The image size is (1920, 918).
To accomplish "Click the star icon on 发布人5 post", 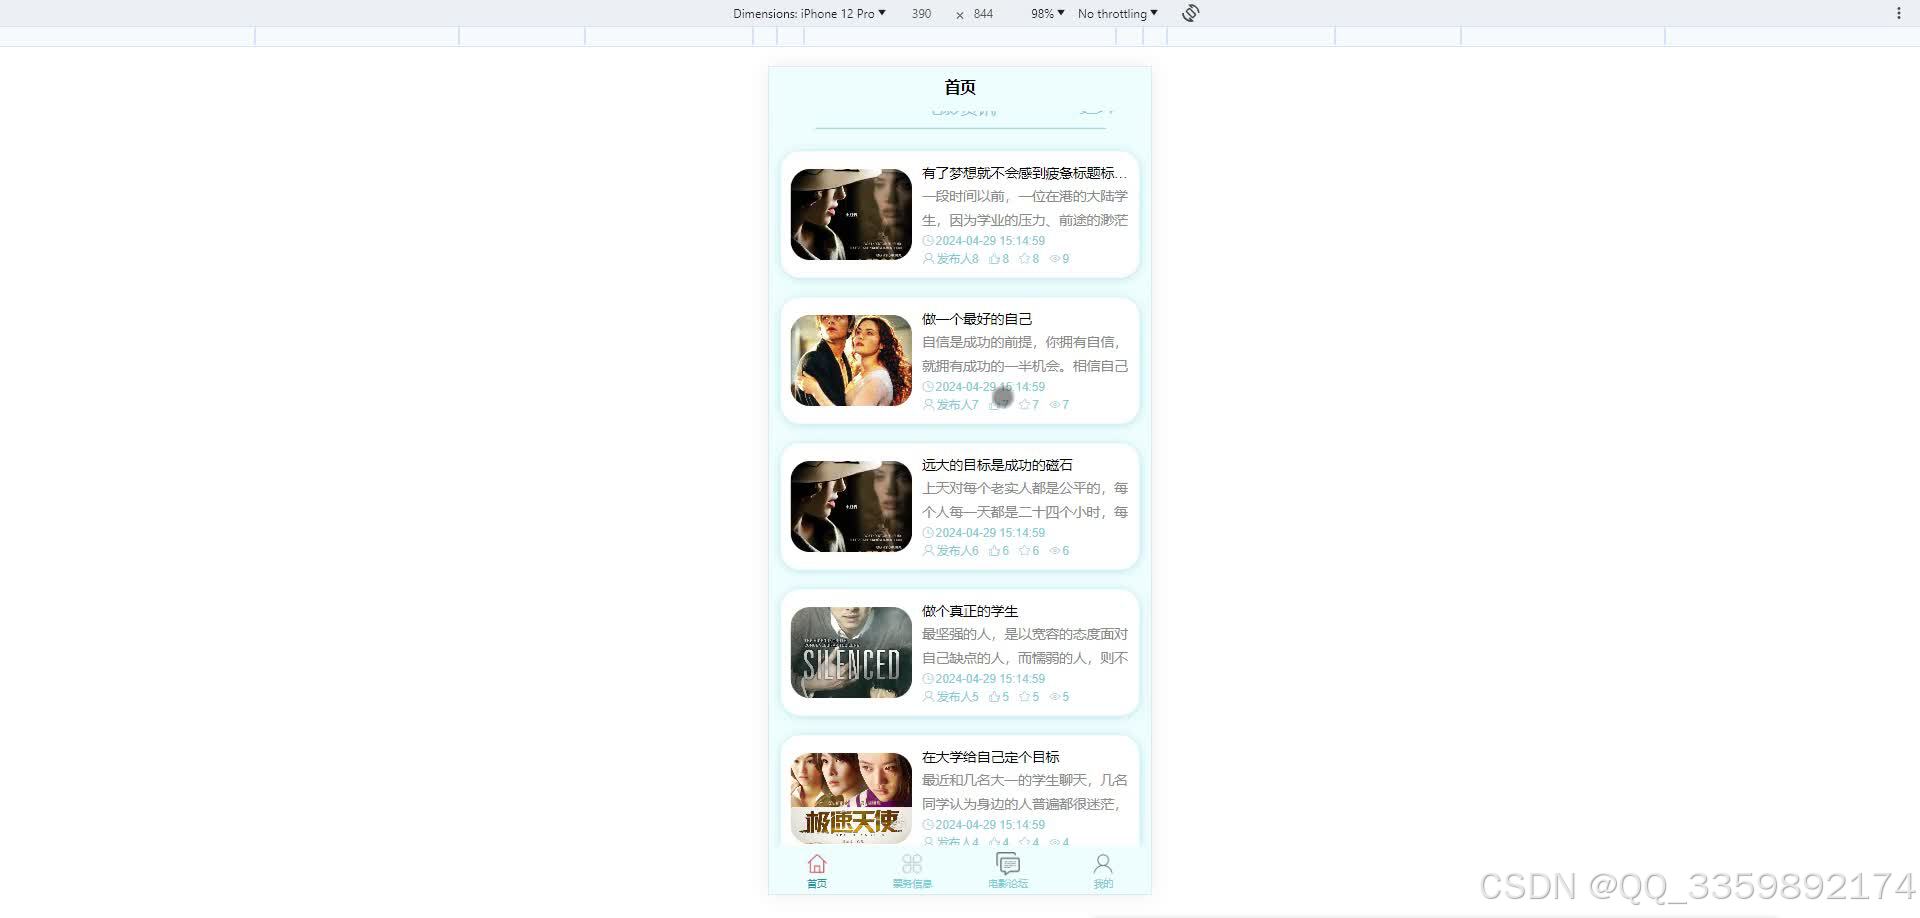I will (x=1024, y=697).
